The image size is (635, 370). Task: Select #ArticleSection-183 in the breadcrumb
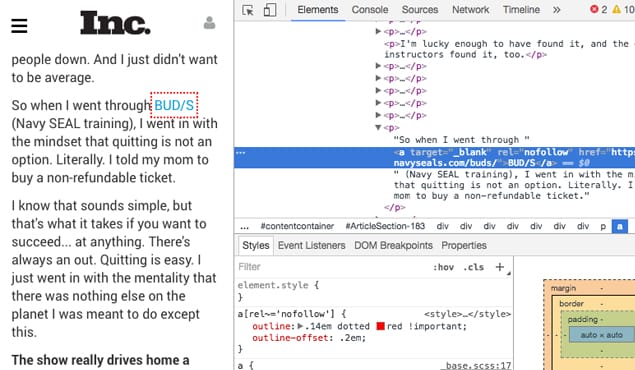pyautogui.click(x=385, y=226)
